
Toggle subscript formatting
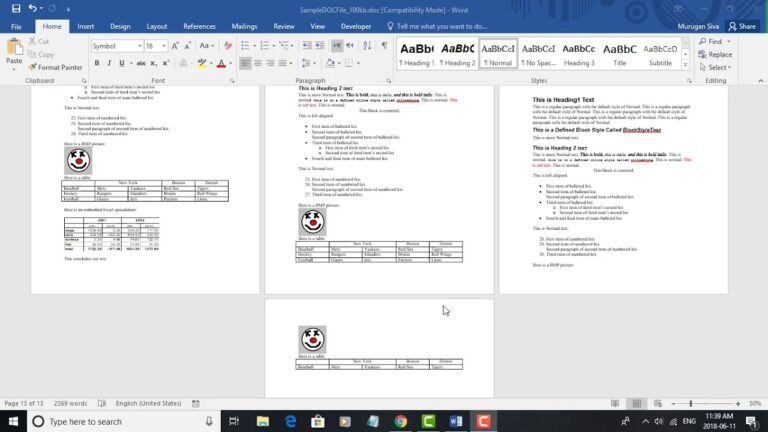[x=153, y=63]
